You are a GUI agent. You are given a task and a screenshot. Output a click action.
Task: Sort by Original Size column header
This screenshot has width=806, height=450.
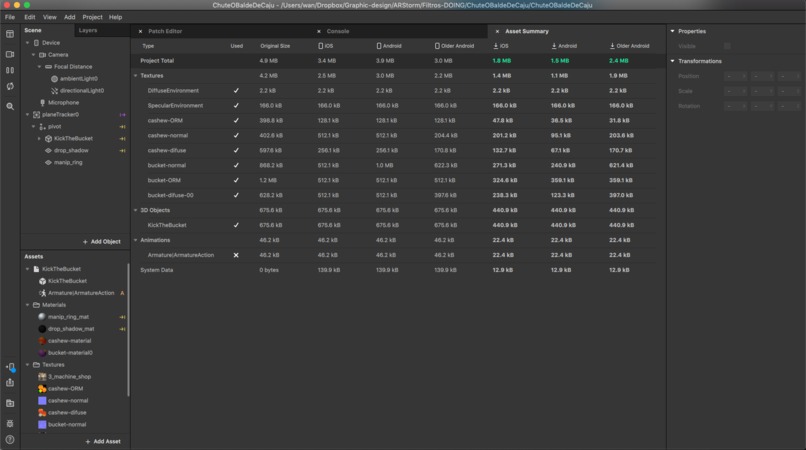pyautogui.click(x=275, y=46)
